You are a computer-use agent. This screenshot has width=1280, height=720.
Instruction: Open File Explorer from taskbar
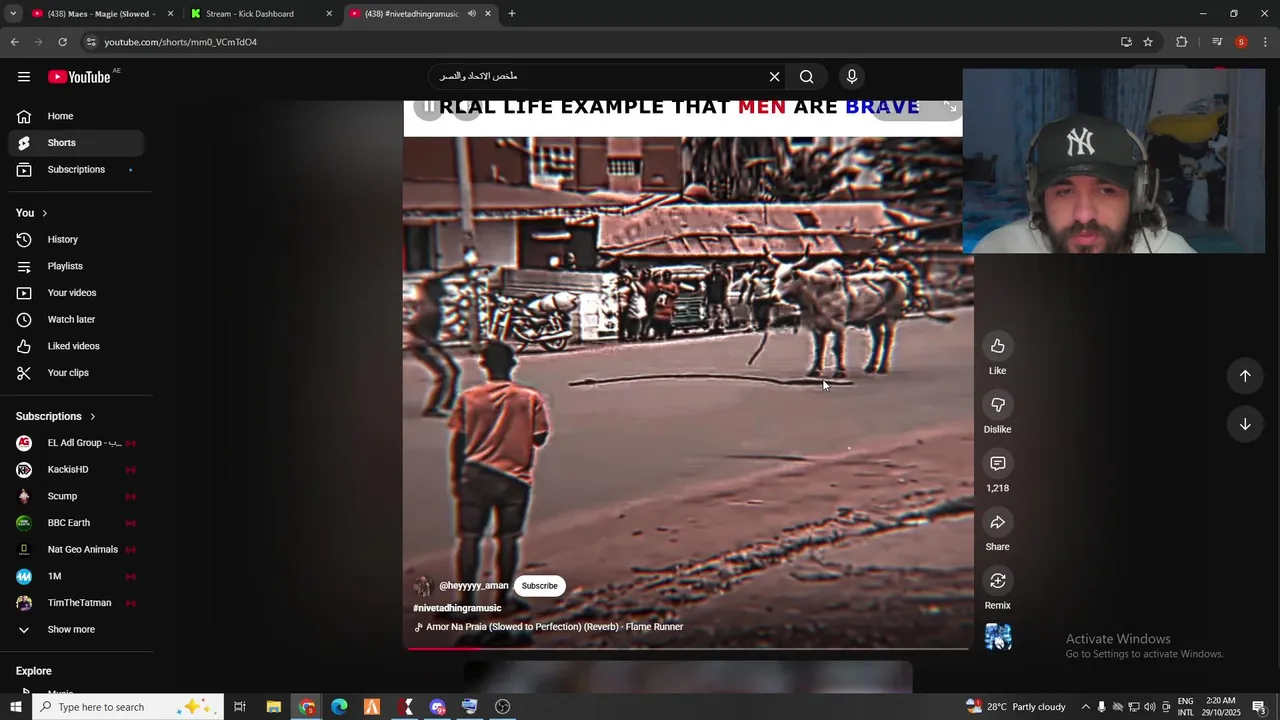(273, 707)
